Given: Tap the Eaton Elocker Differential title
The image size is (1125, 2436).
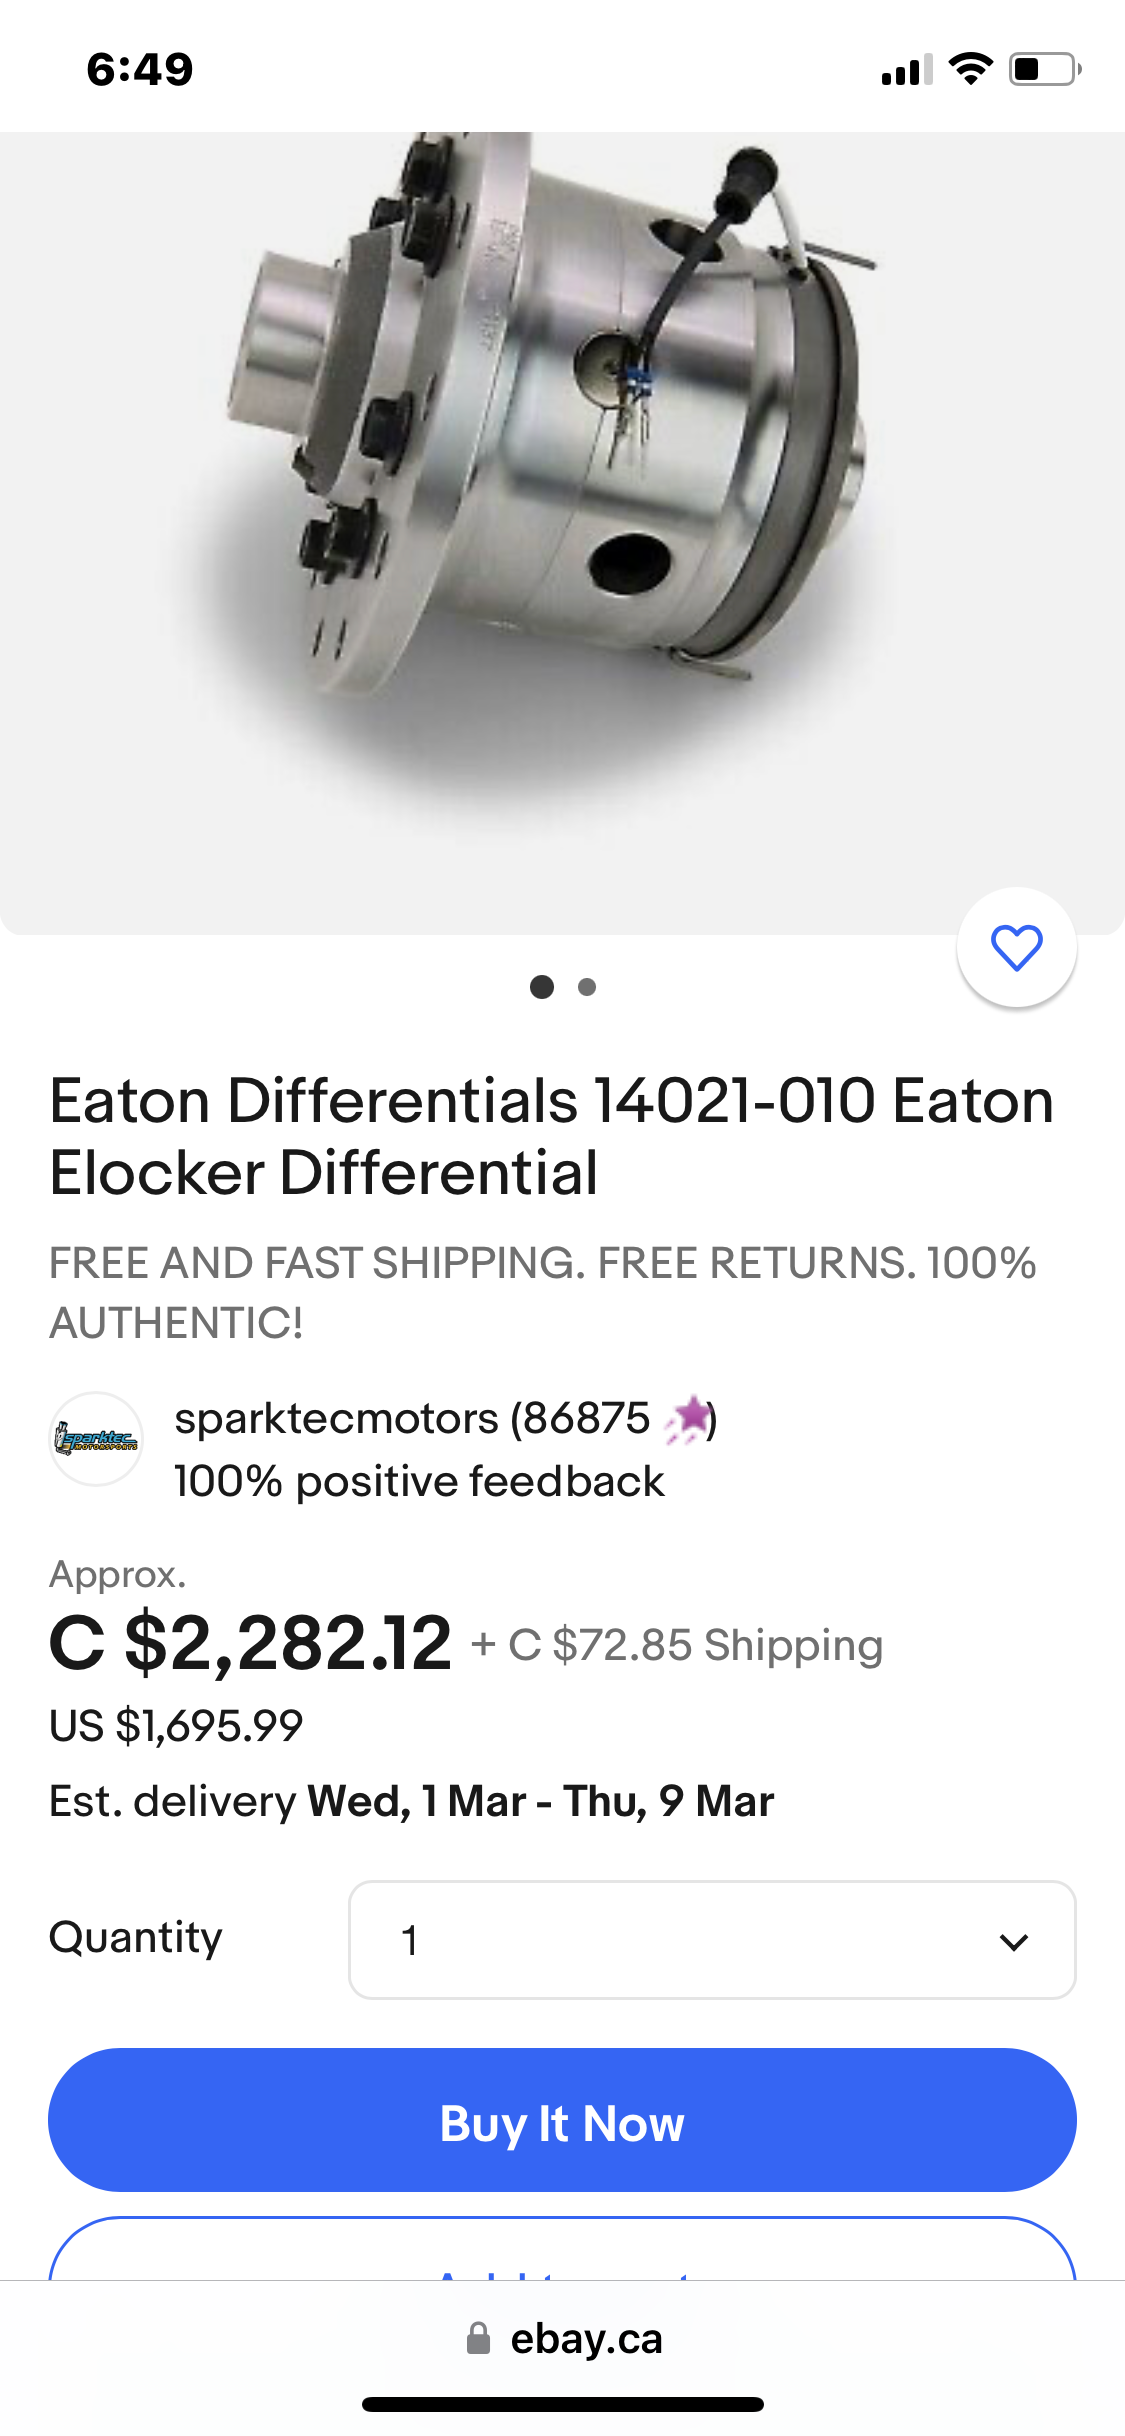Looking at the screenshot, I should click(551, 1136).
